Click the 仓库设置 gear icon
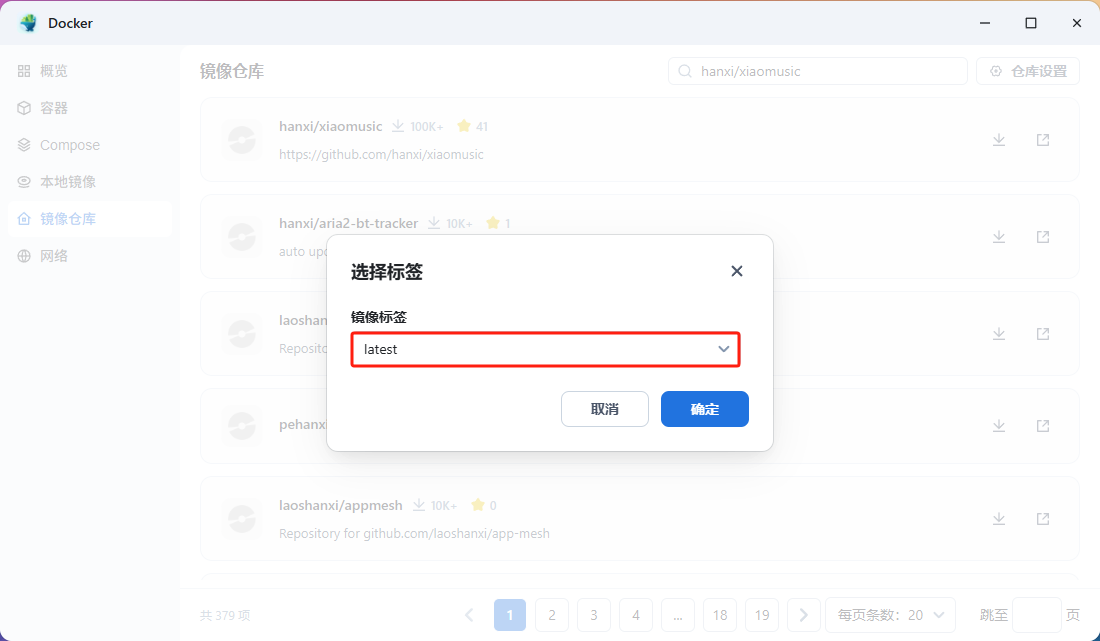This screenshot has height=641, width=1100. [x=995, y=71]
